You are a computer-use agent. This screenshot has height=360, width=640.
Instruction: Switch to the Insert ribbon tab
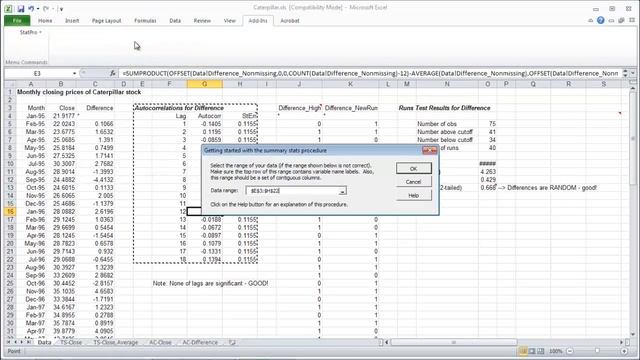click(x=72, y=20)
